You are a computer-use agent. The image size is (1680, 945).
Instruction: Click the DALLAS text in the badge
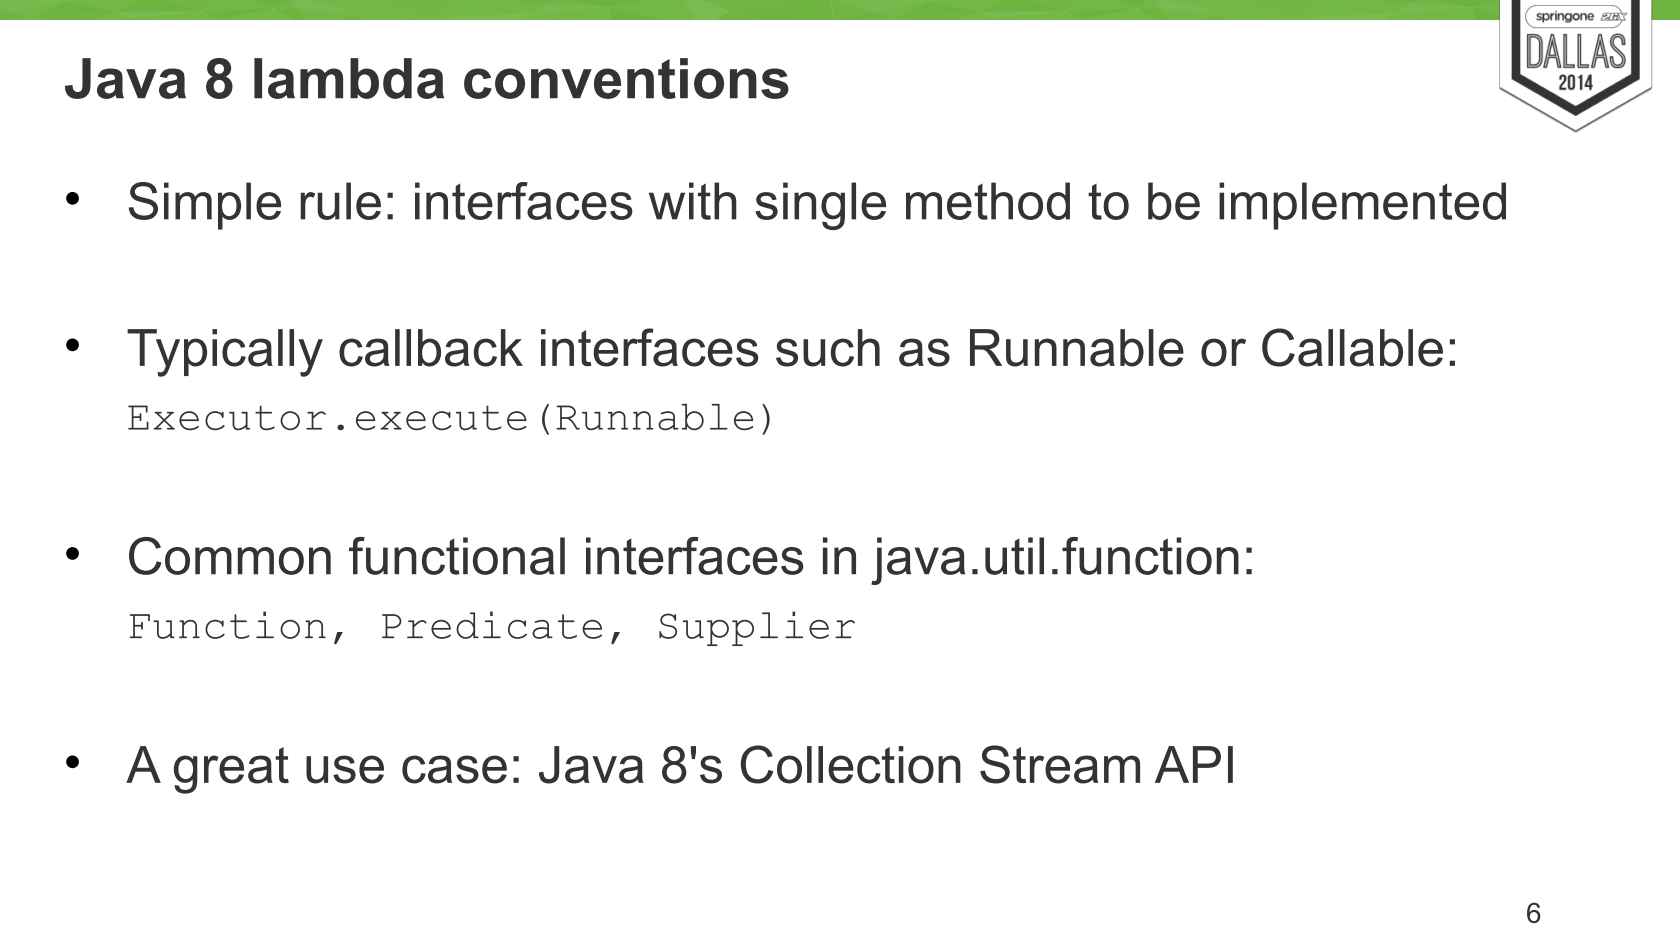point(1576,52)
